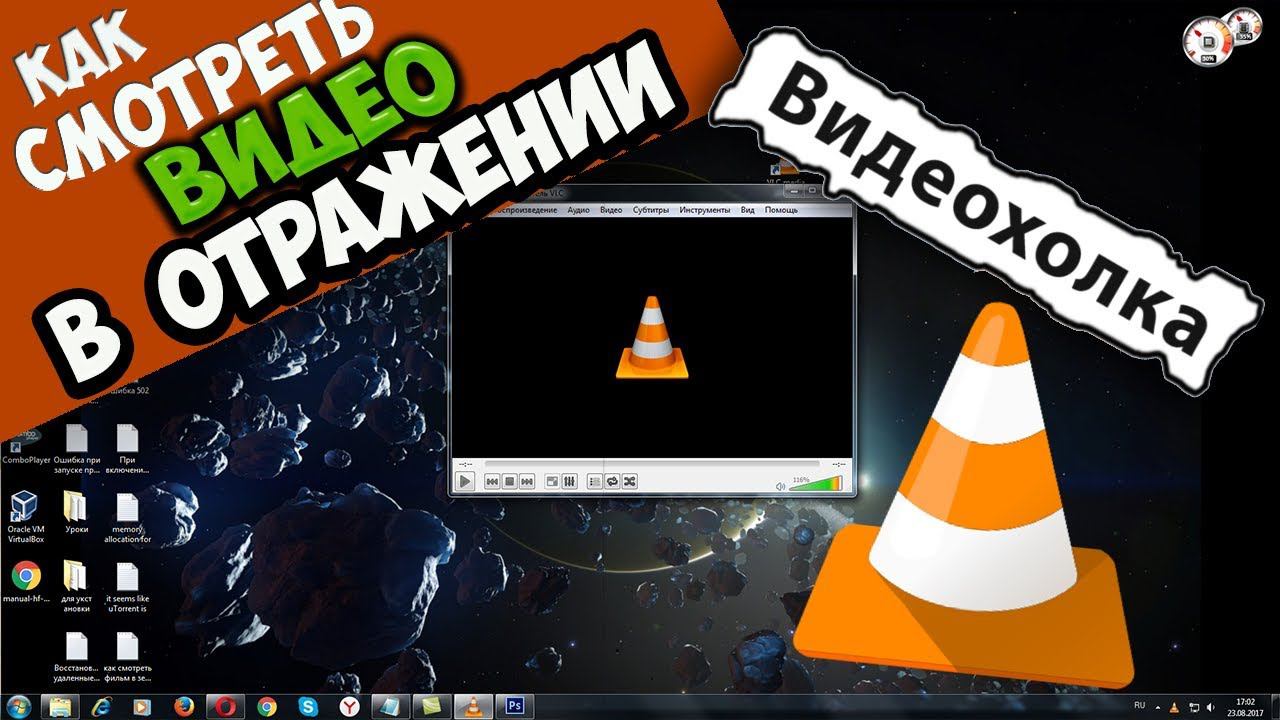
Task: Select the Ошибка при запуске file
Action: click(77, 448)
